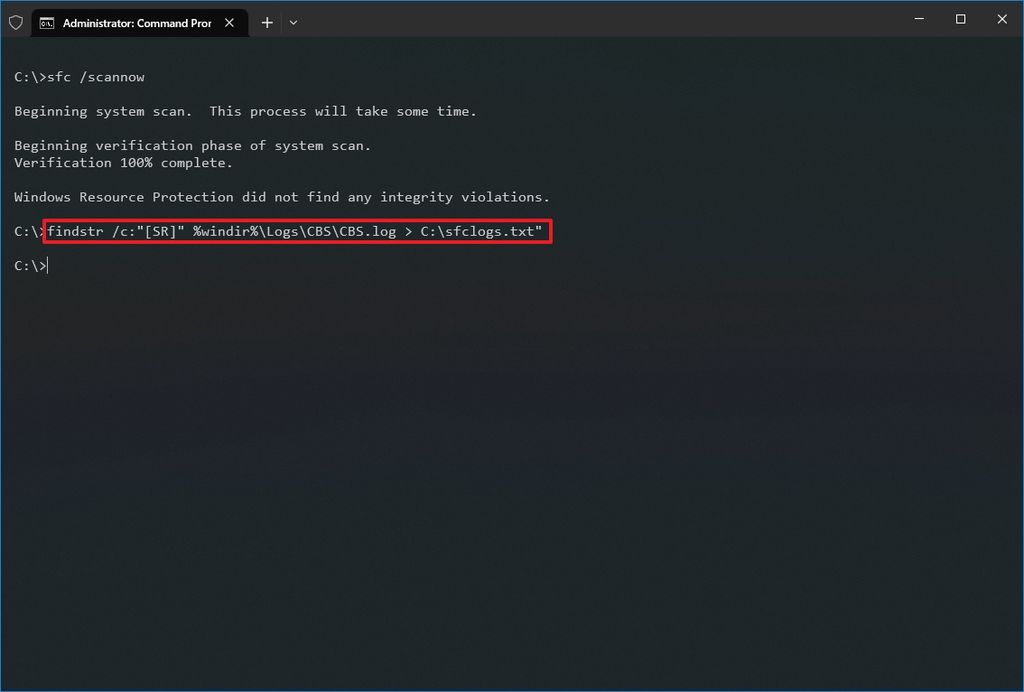Click the text sfc /scannow

click(94, 76)
